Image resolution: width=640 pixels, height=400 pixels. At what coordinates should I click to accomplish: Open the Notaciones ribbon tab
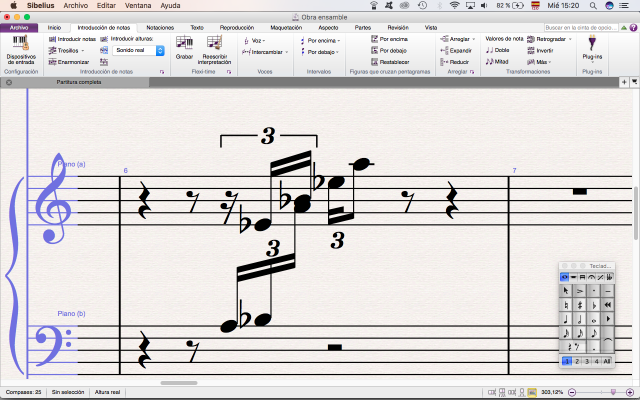[159, 28]
